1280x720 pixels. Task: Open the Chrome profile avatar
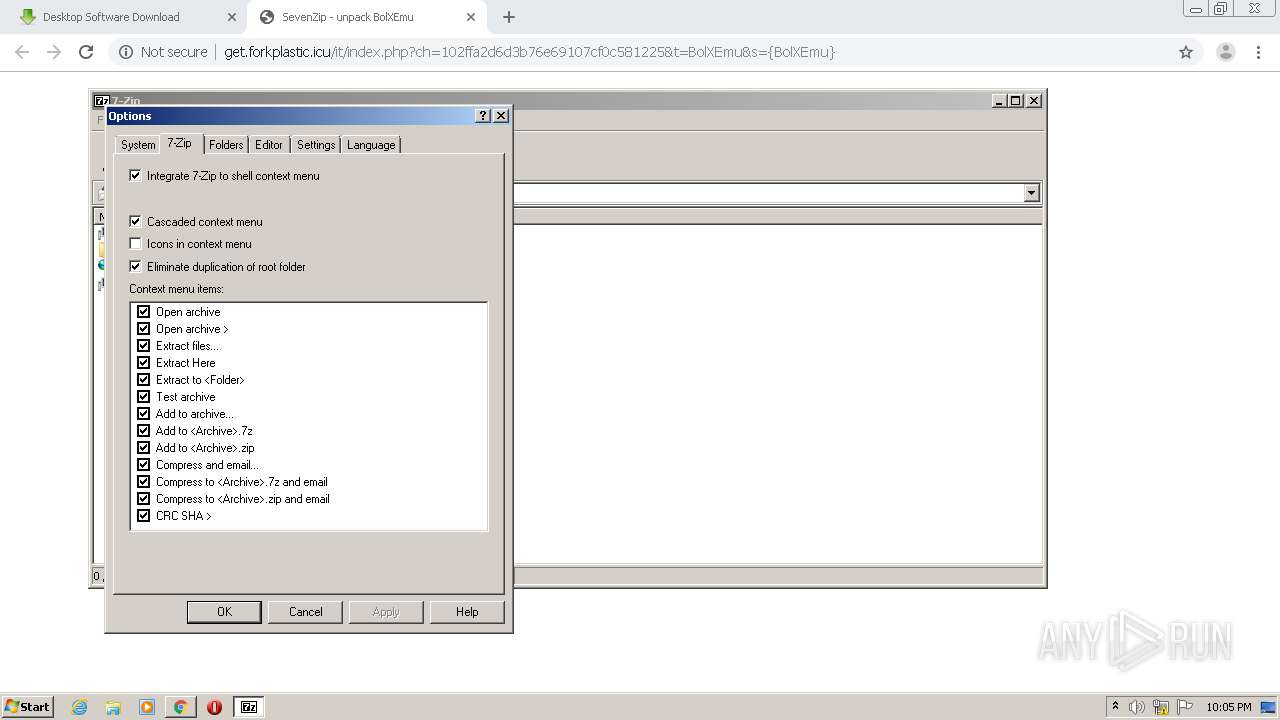pyautogui.click(x=1225, y=52)
